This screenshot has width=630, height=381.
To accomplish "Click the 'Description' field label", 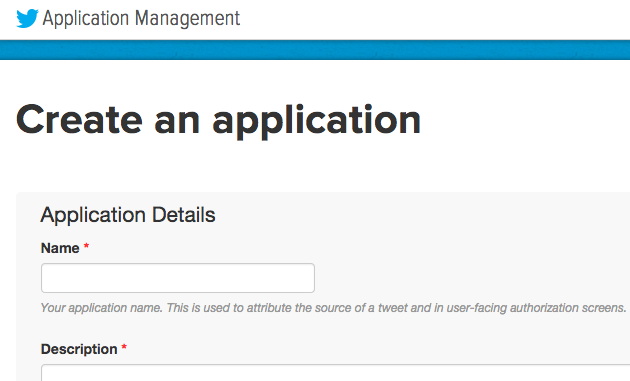I will [x=79, y=349].
